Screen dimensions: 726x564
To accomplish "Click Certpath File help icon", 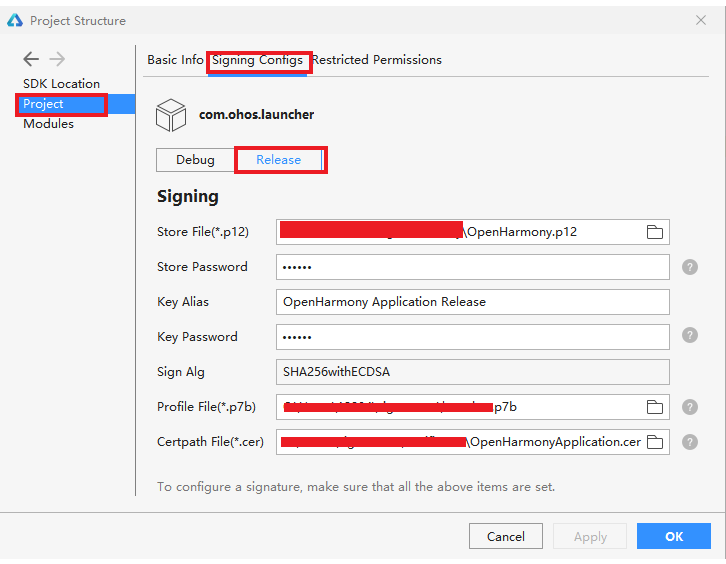I will tap(690, 442).
